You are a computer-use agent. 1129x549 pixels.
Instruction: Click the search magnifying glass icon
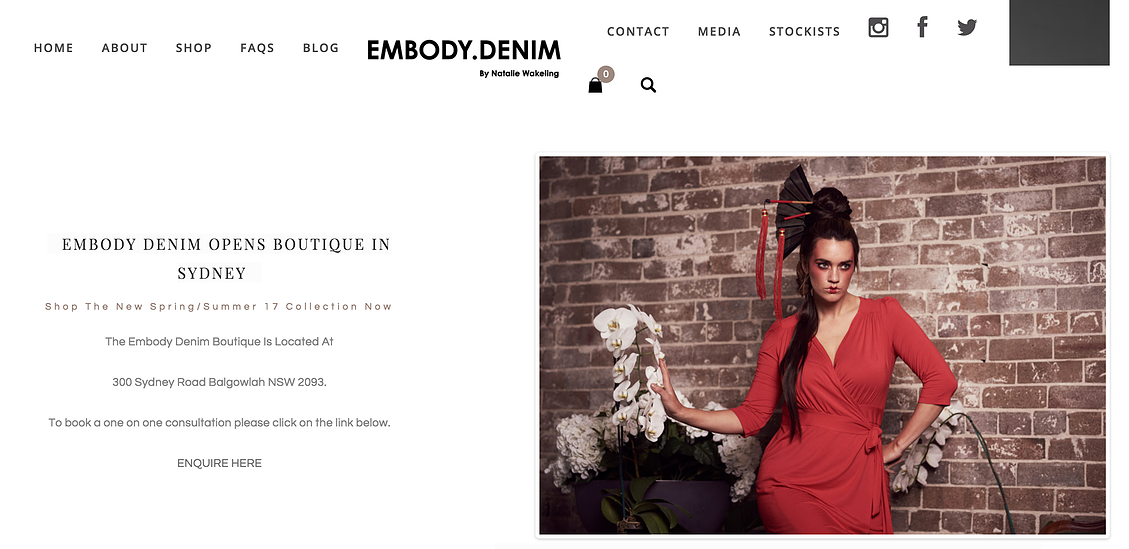[x=648, y=85]
